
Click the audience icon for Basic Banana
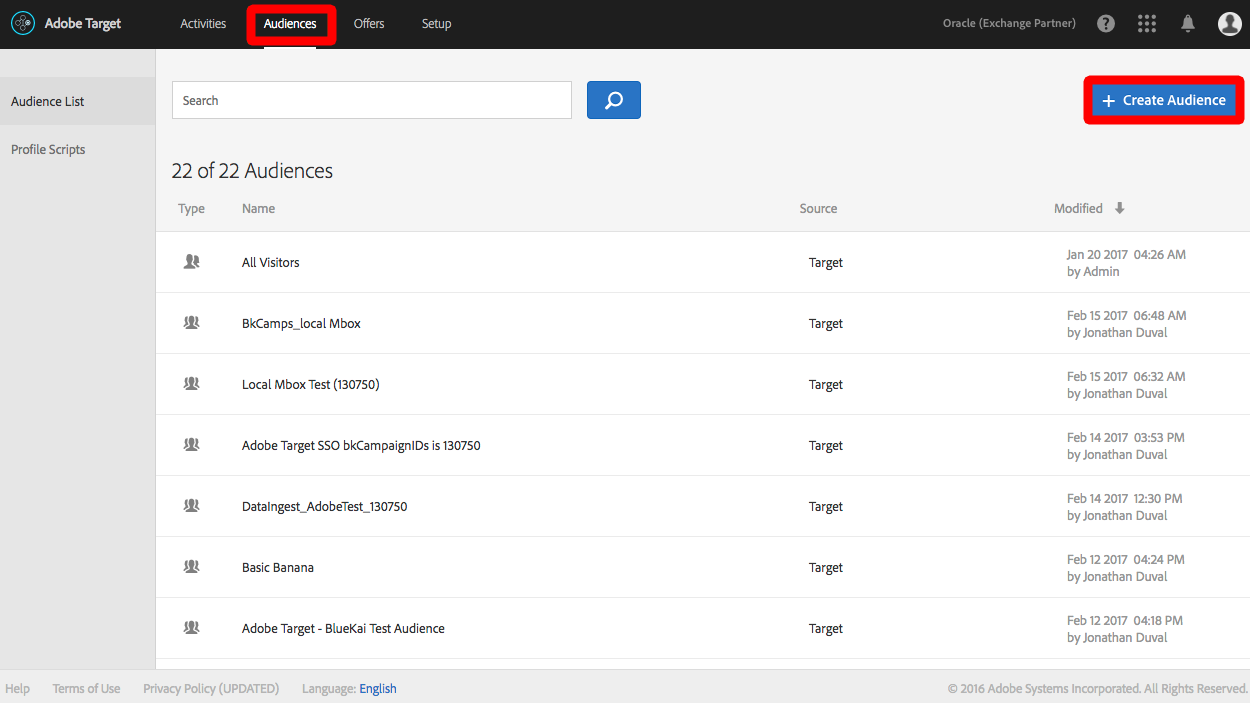[x=192, y=567]
